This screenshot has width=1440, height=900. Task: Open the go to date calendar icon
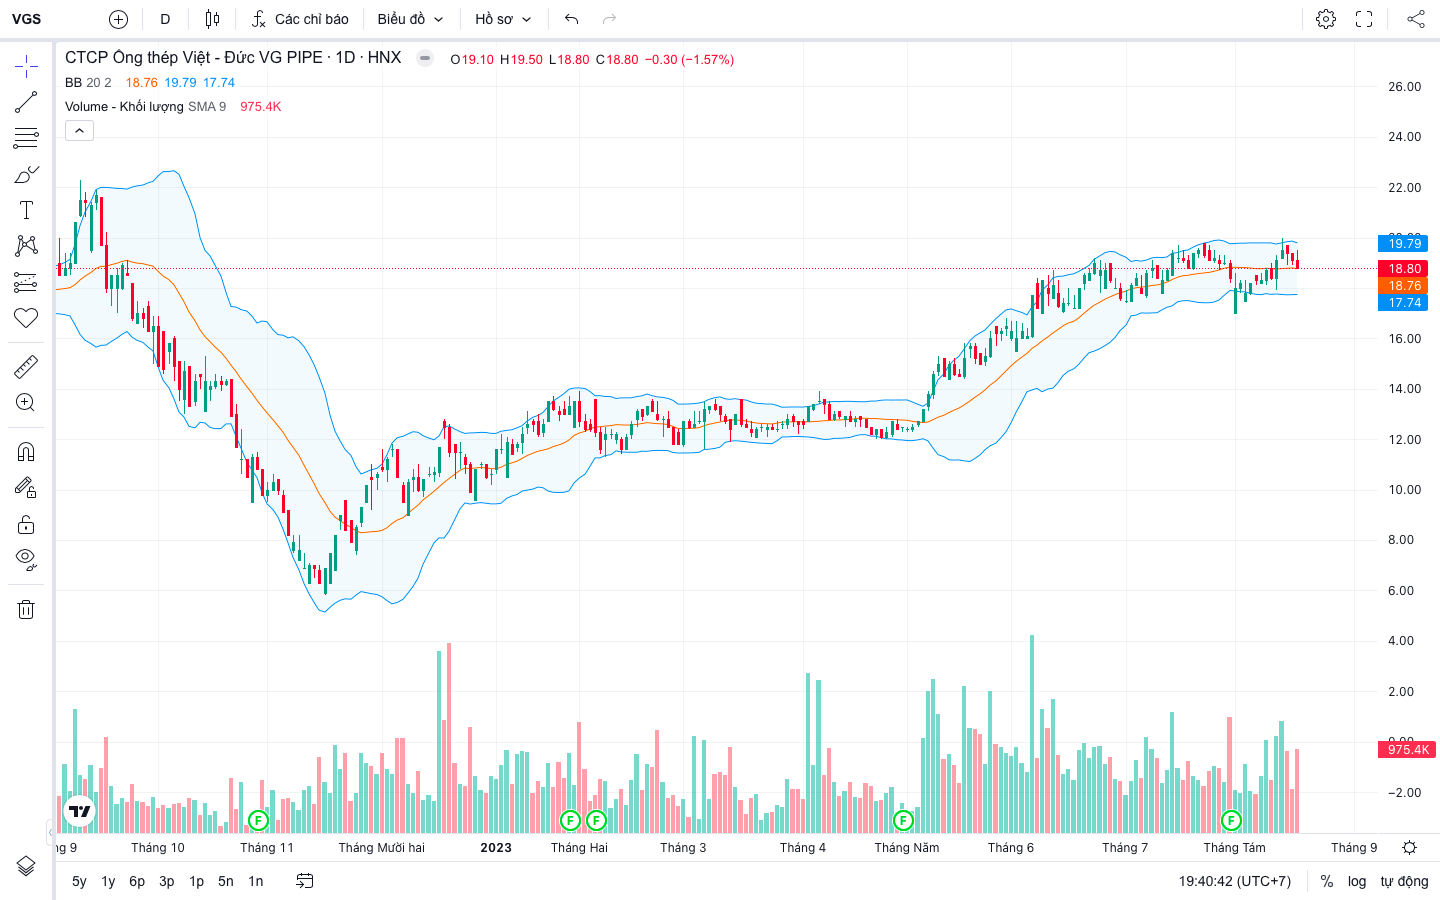[305, 881]
